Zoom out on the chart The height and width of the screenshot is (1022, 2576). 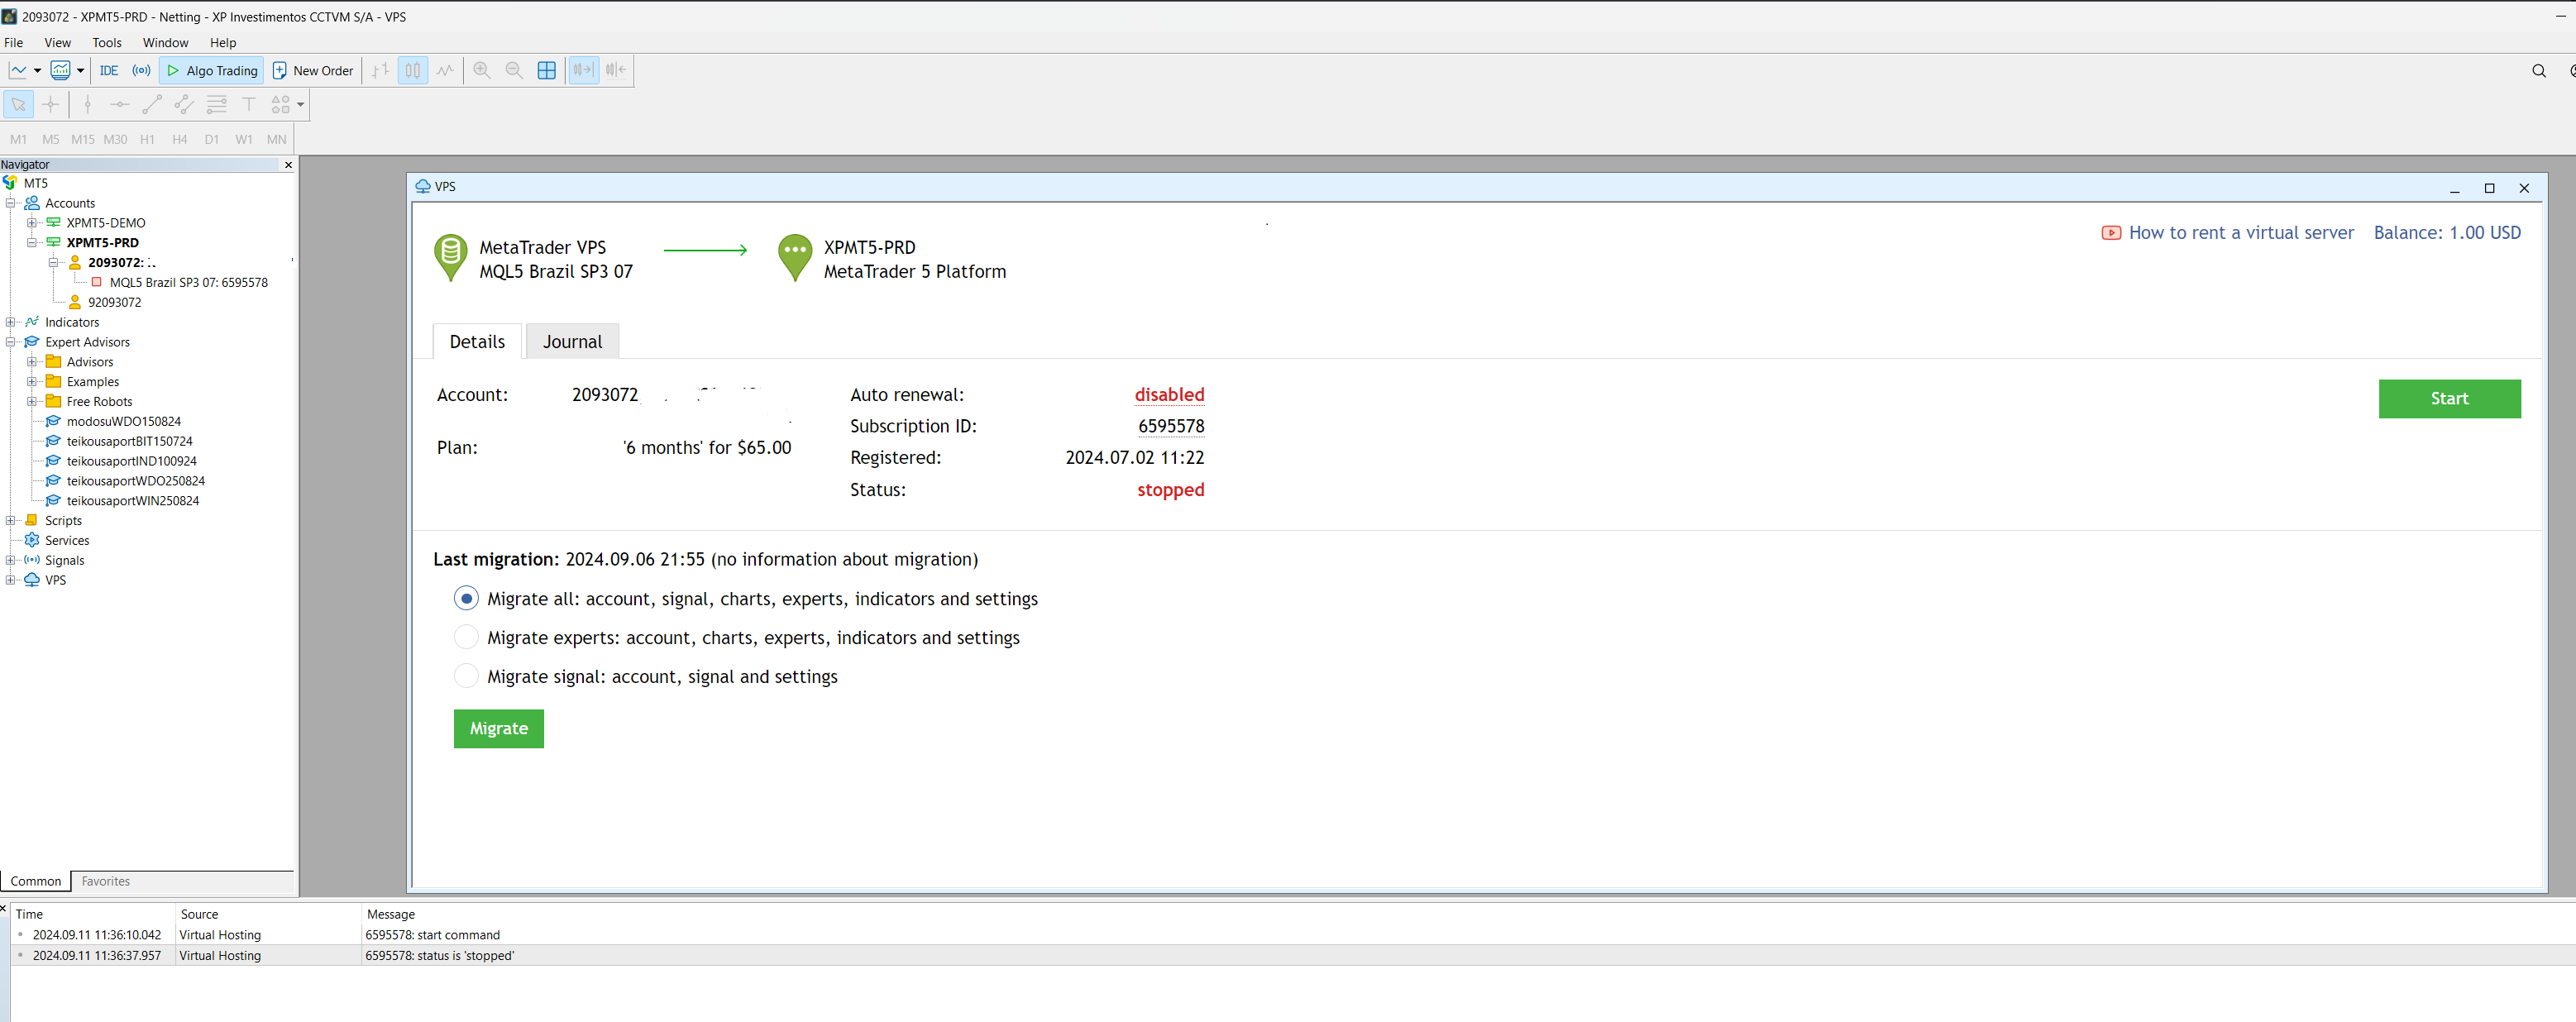click(x=514, y=70)
